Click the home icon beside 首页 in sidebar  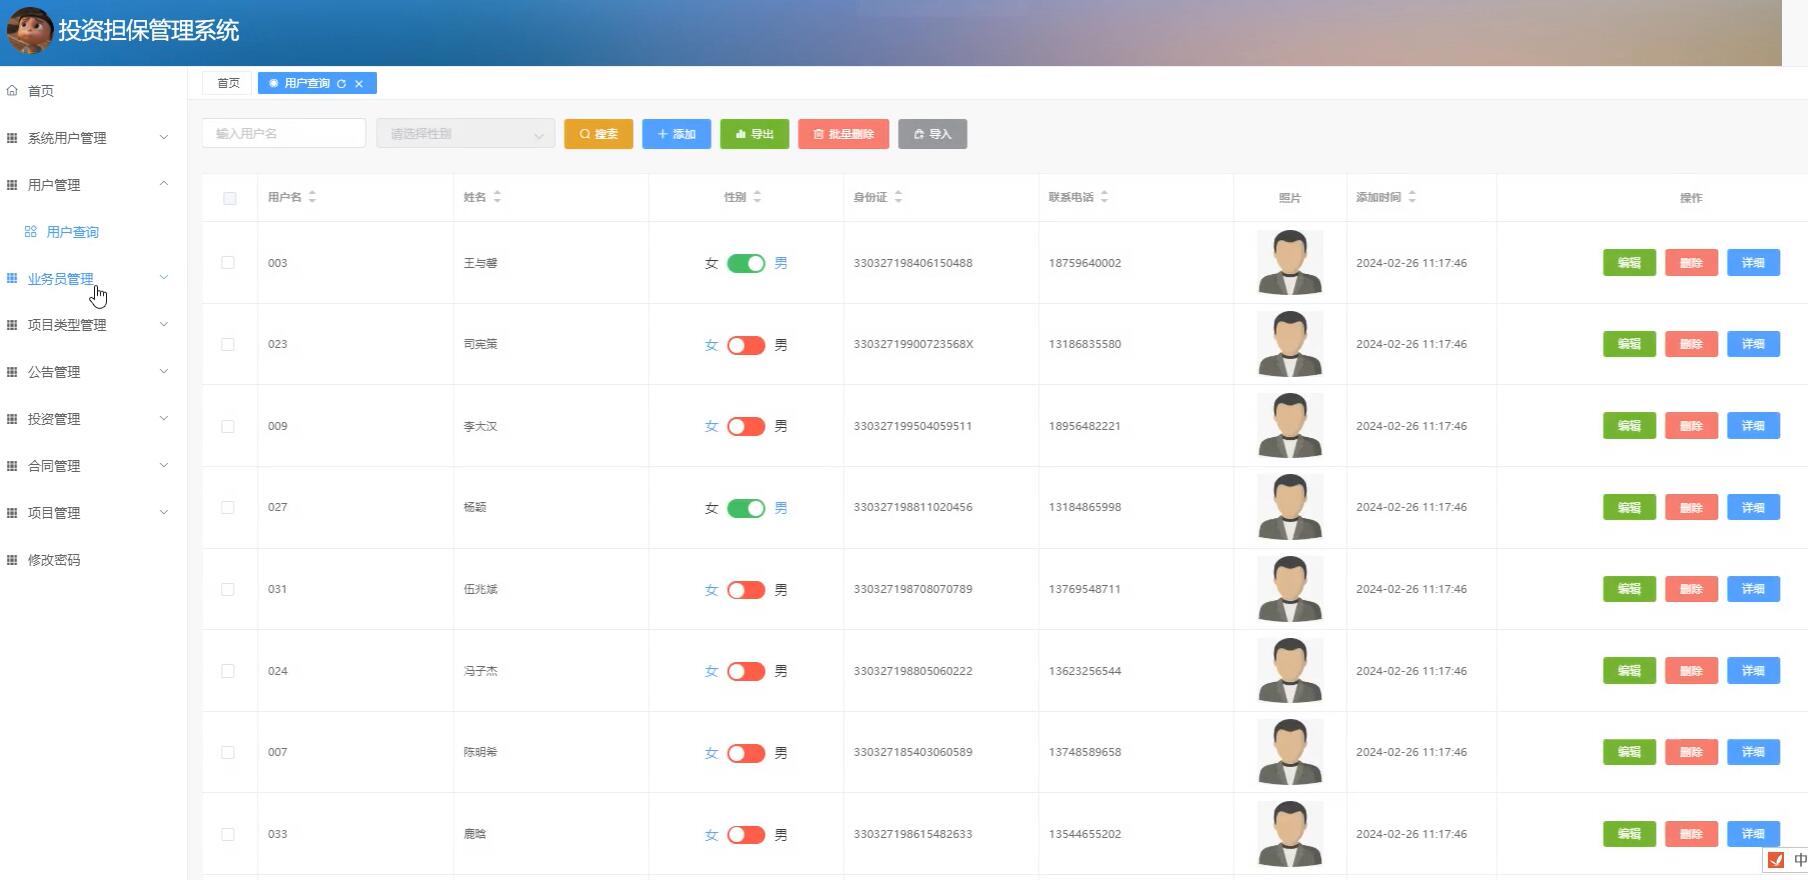(12, 91)
